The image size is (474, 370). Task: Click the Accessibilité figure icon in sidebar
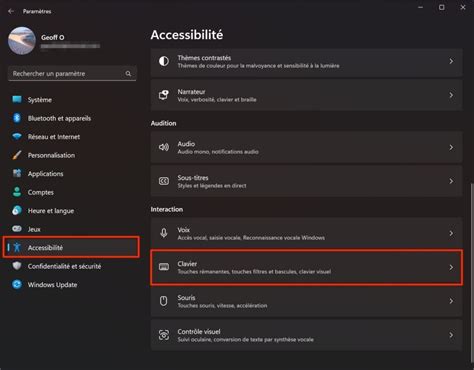click(x=17, y=247)
